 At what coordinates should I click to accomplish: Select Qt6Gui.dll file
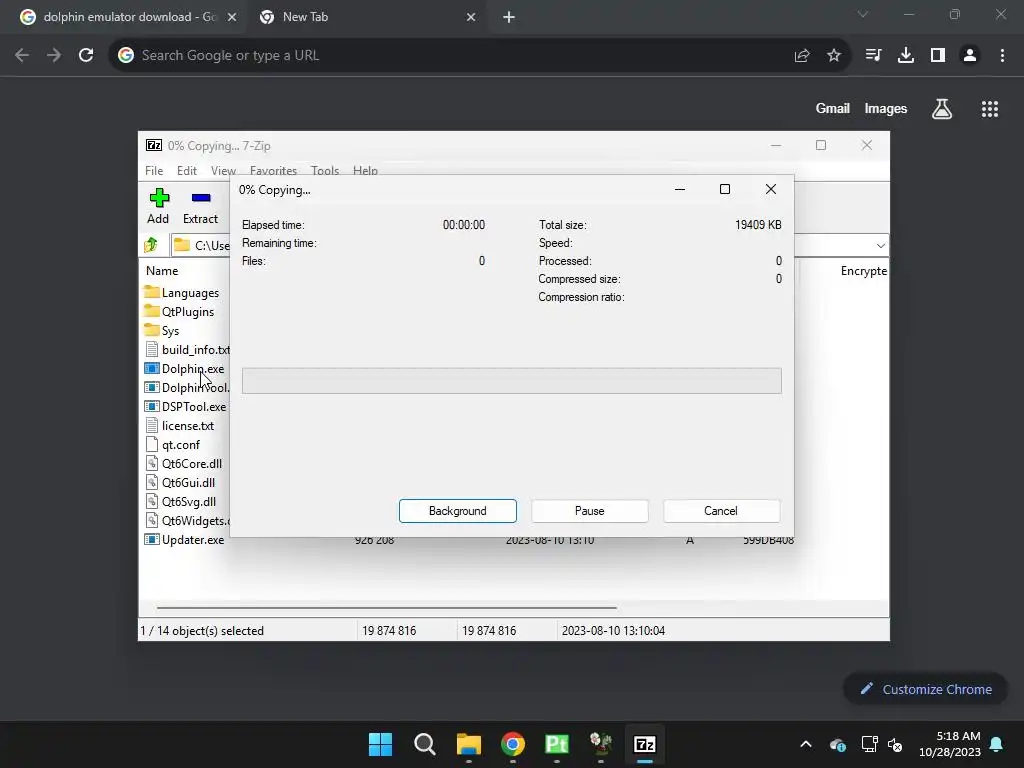[180, 483]
